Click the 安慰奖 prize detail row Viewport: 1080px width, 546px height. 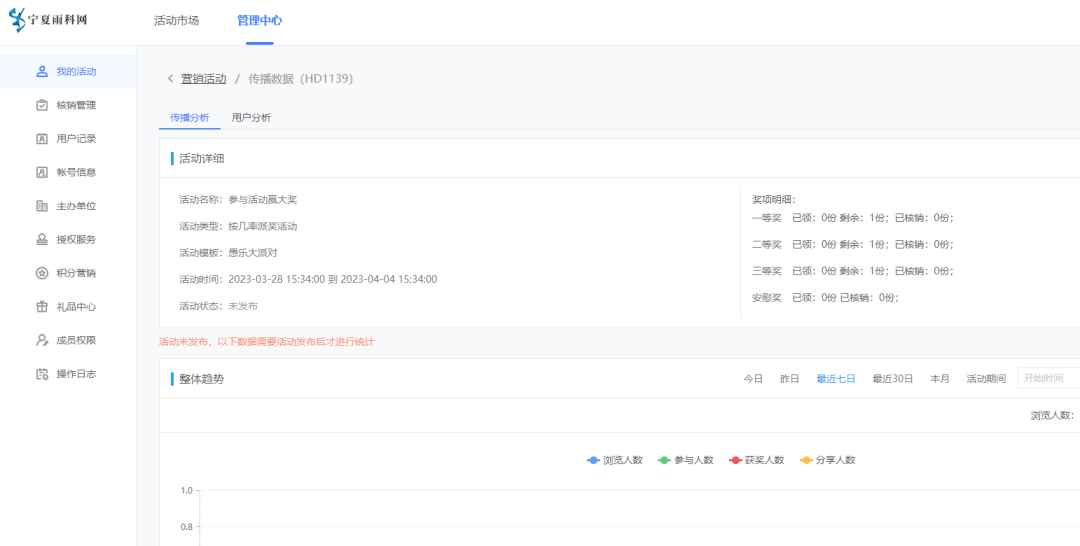tap(826, 297)
